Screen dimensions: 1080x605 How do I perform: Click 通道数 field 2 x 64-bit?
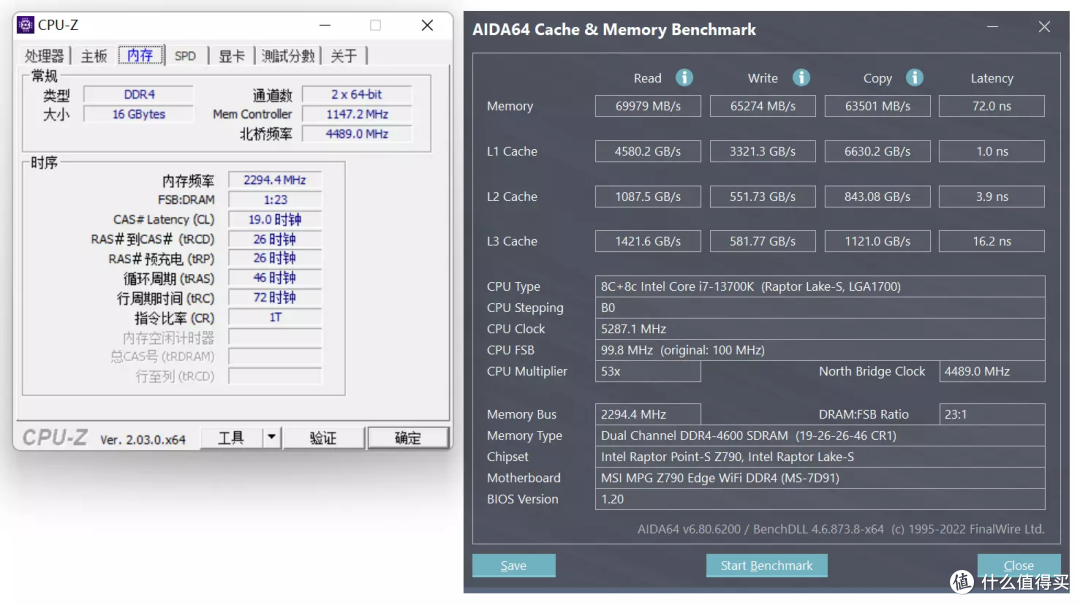[357, 94]
